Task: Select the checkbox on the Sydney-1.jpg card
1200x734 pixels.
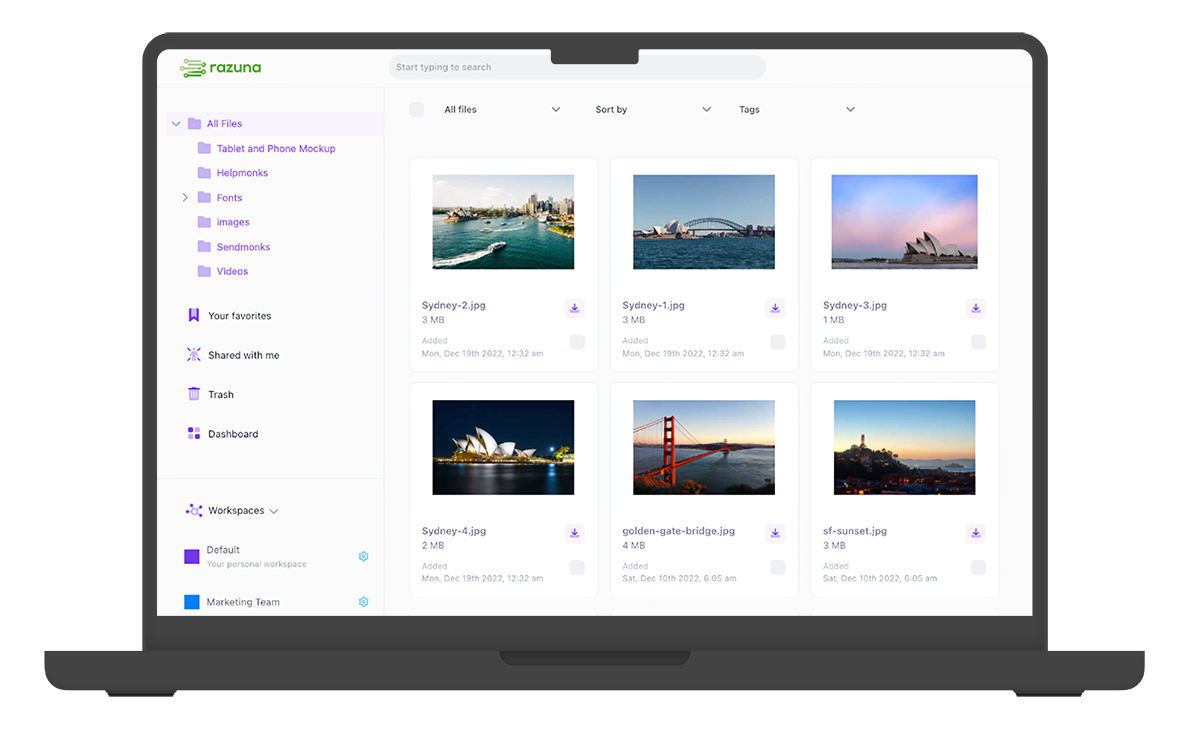Action: 778,342
